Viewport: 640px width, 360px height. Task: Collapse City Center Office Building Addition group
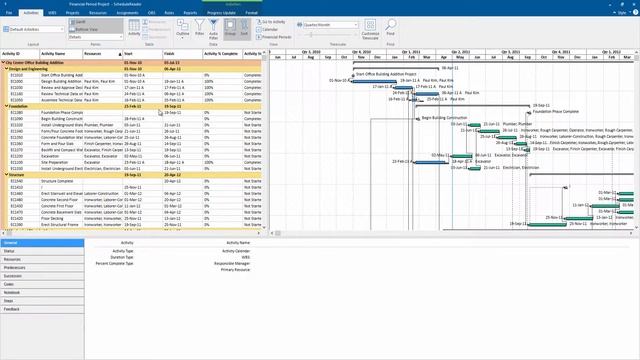3,63
